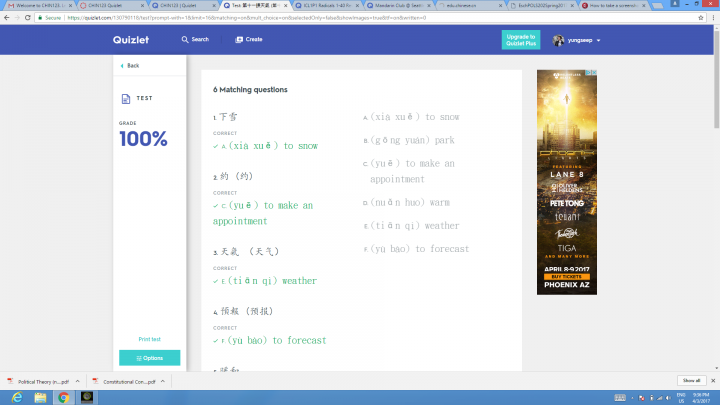
Task: Expand Political Theory pdf download chevron
Action: (x=78, y=381)
